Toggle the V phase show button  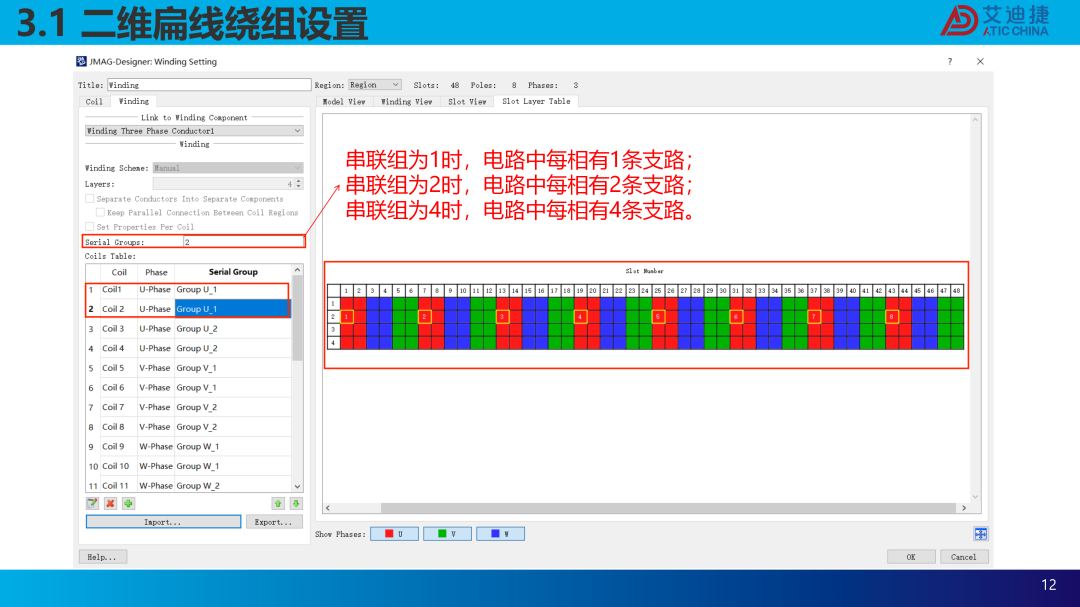coord(447,534)
